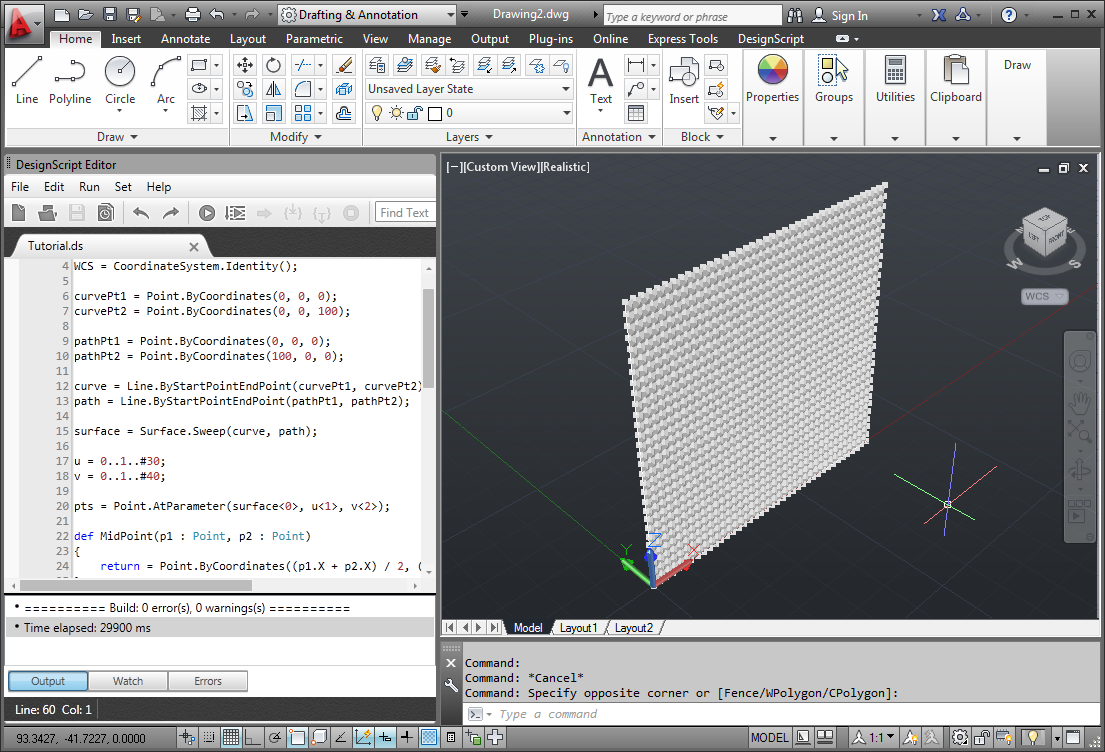Toggle the layer lightbulb on/off icon
Screen dimensions: 1105x752
(x=378, y=114)
